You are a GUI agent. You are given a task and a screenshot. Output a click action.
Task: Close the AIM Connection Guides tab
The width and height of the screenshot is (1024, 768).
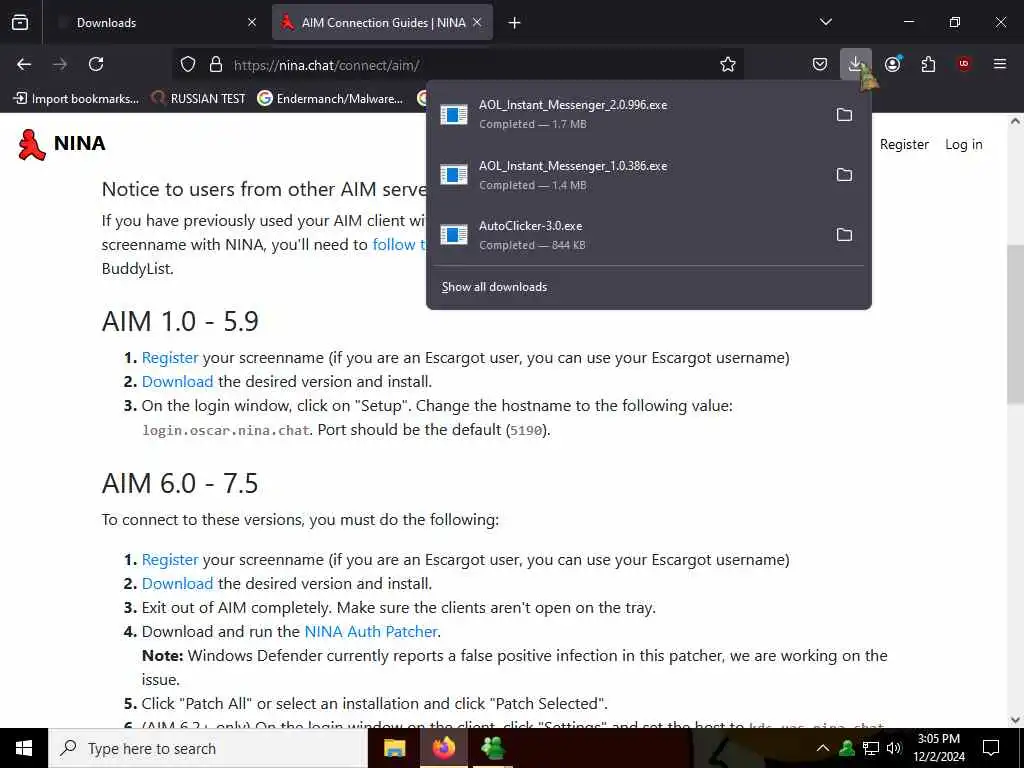477,22
